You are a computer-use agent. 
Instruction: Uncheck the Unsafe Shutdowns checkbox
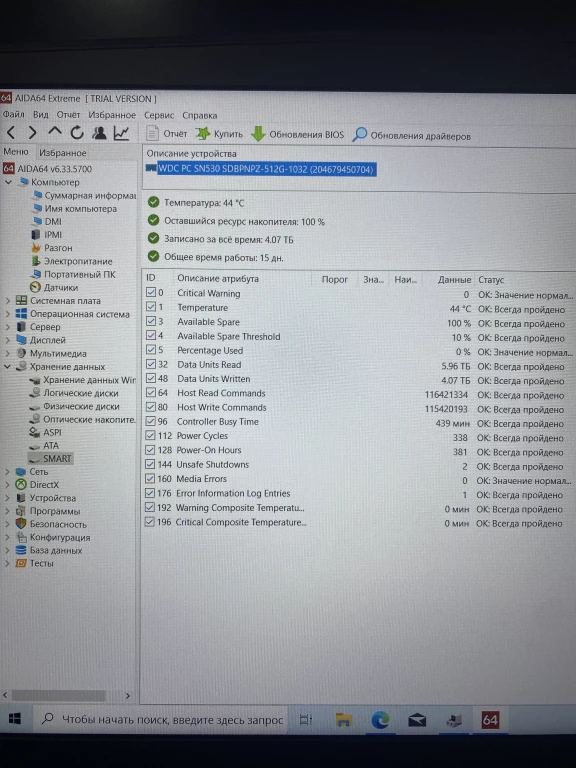click(150, 464)
